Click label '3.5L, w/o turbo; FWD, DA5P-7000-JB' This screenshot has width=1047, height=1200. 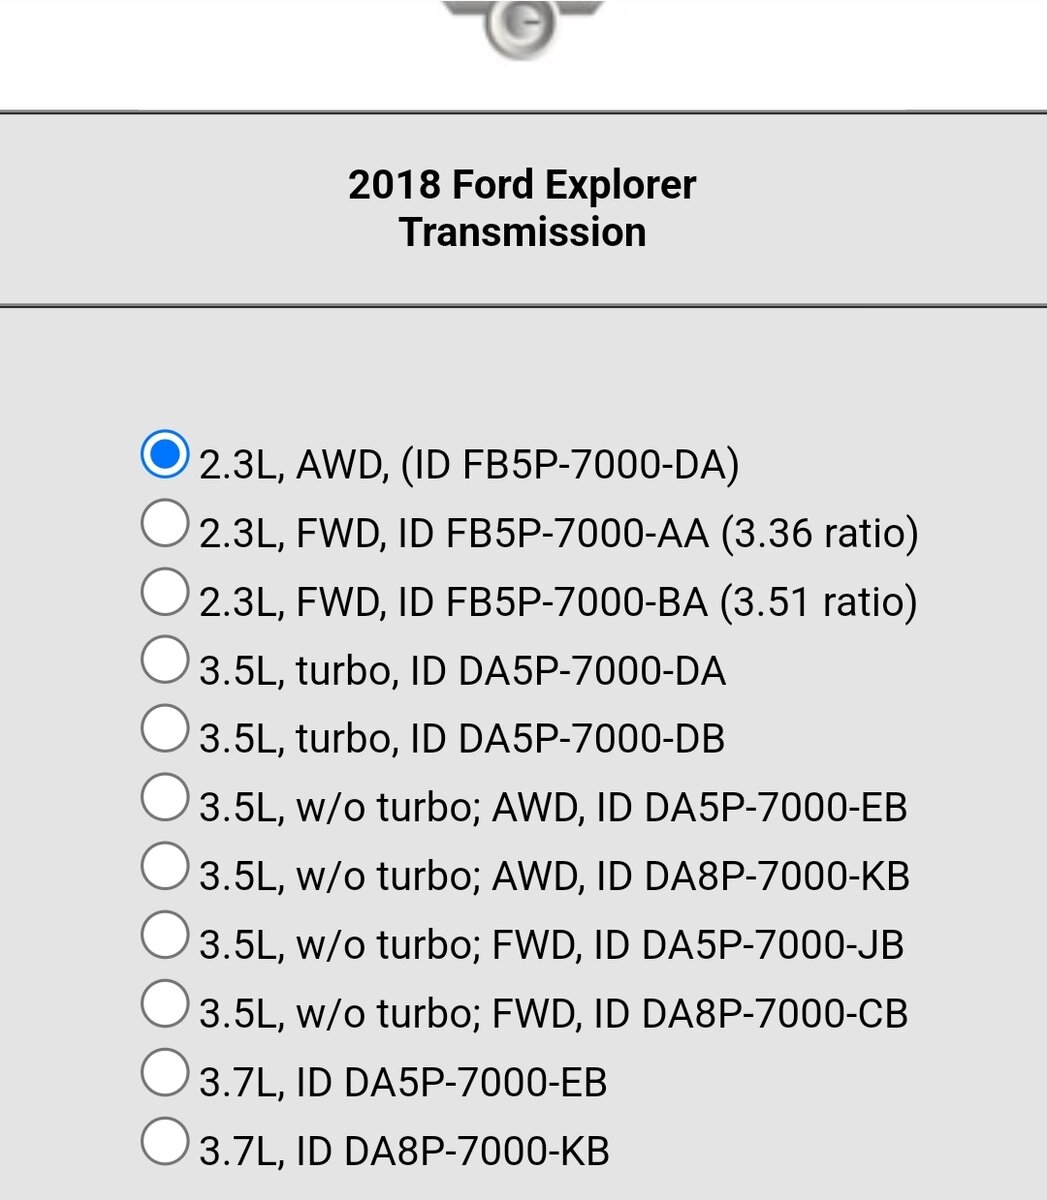(551, 945)
